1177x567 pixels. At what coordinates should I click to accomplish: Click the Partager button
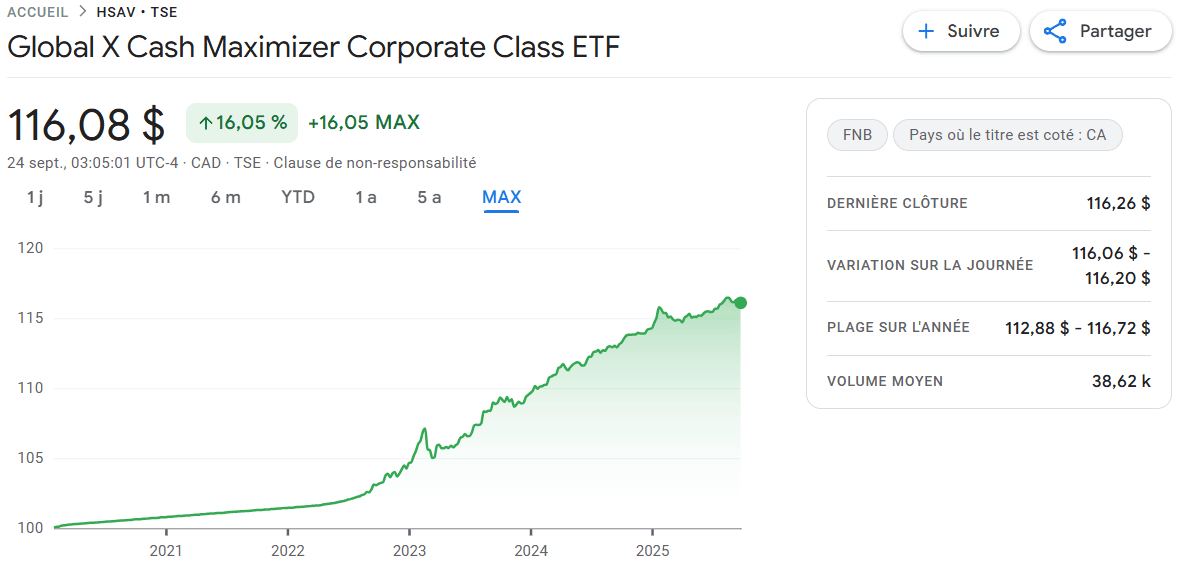pyautogui.click(x=1100, y=31)
